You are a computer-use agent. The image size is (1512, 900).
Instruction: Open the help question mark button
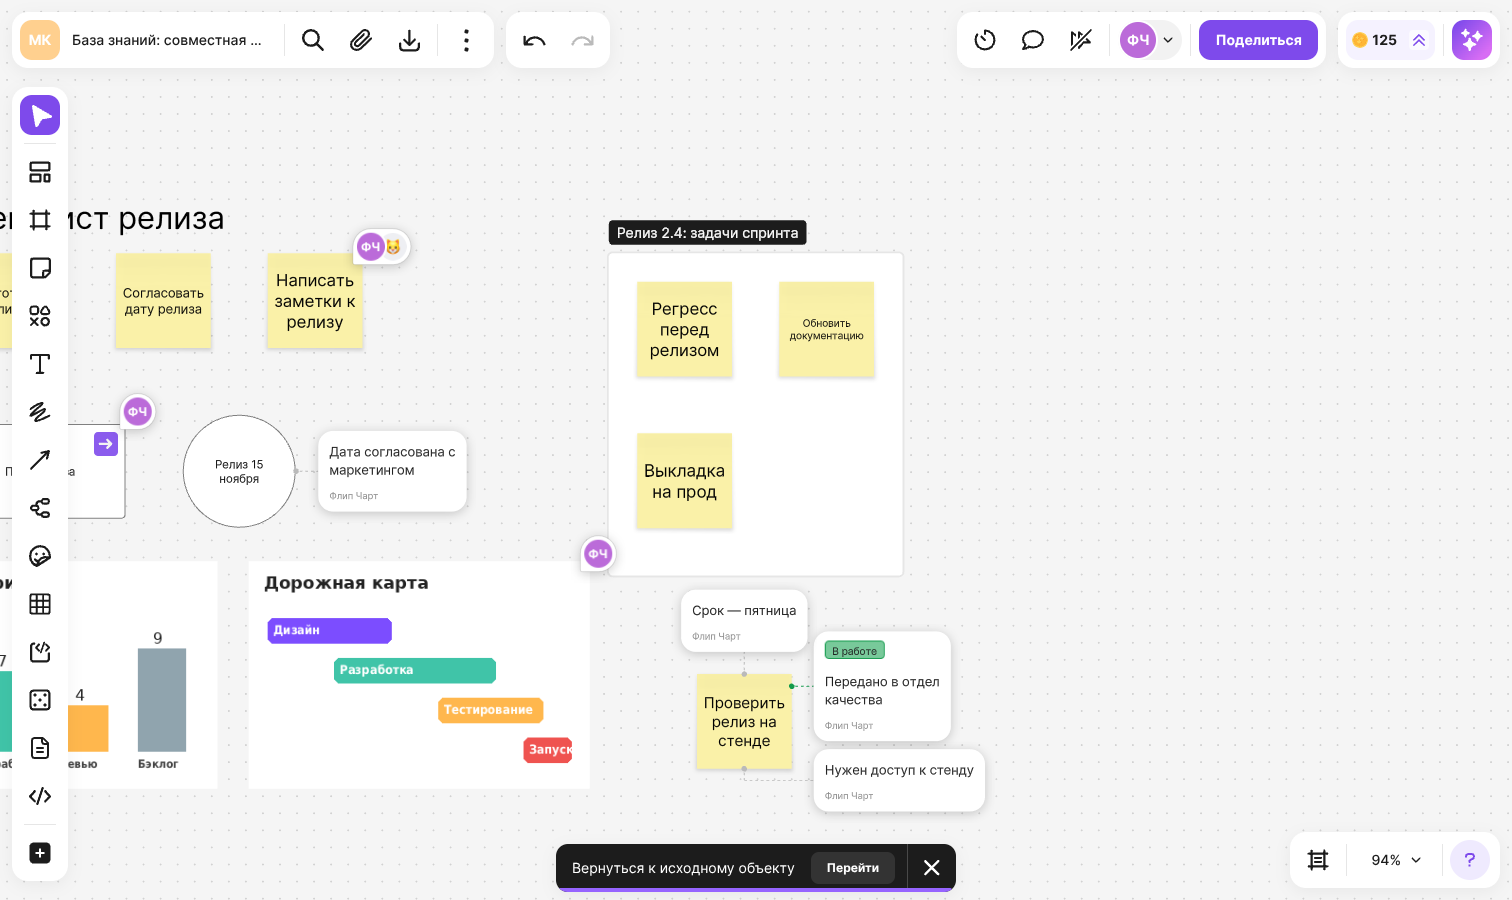tap(1470, 860)
